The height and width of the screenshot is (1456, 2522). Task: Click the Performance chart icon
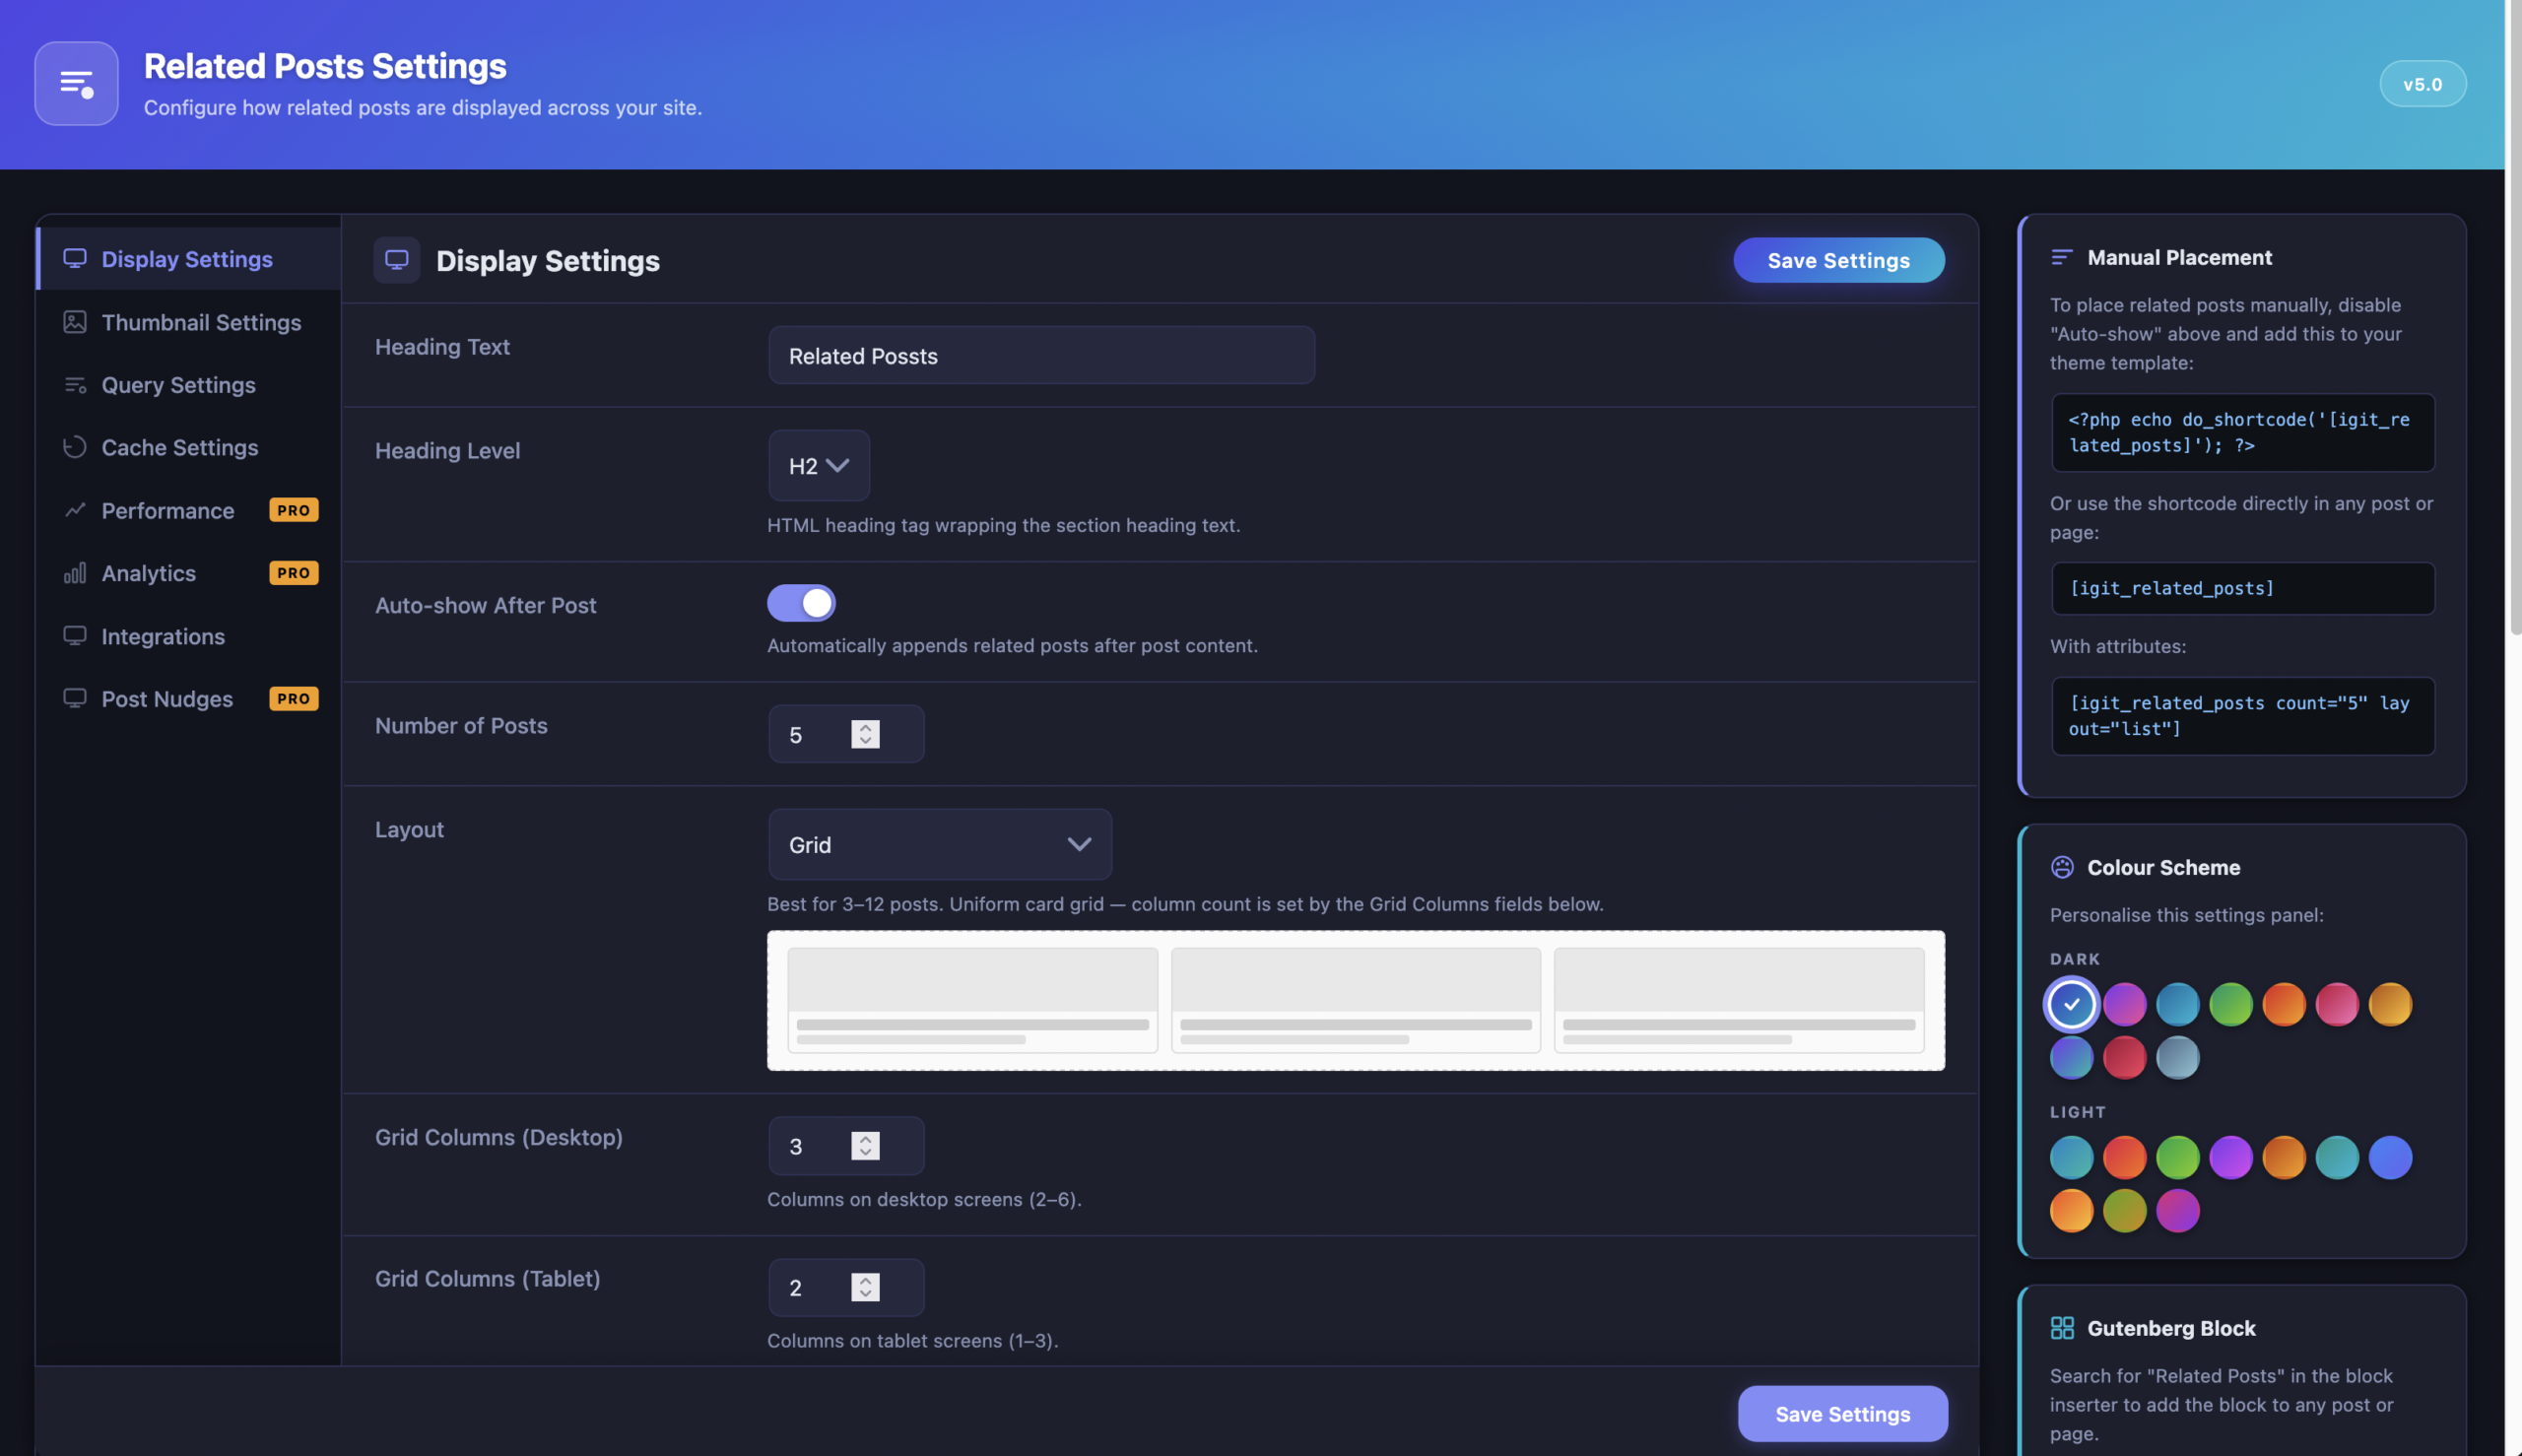(x=75, y=510)
